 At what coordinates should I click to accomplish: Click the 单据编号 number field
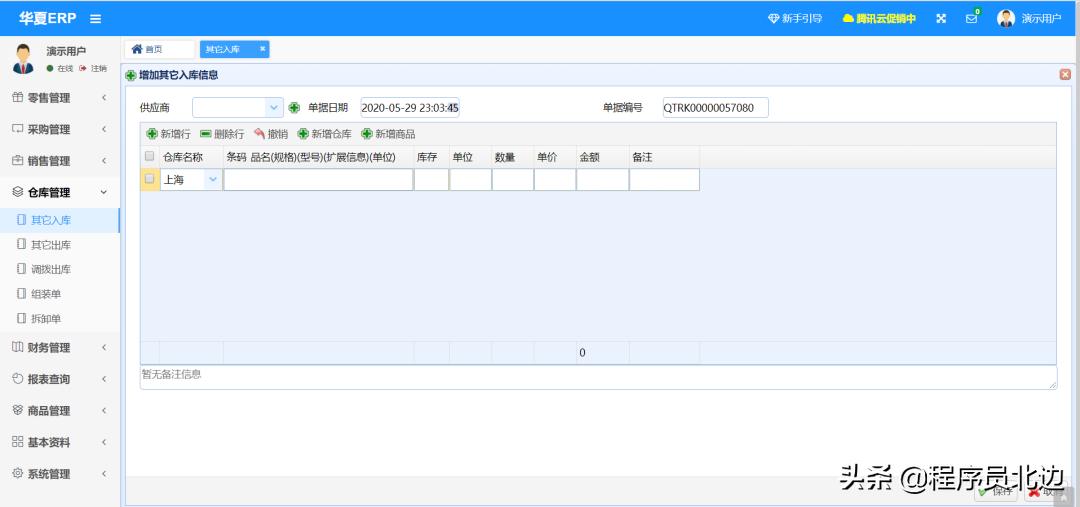716,107
